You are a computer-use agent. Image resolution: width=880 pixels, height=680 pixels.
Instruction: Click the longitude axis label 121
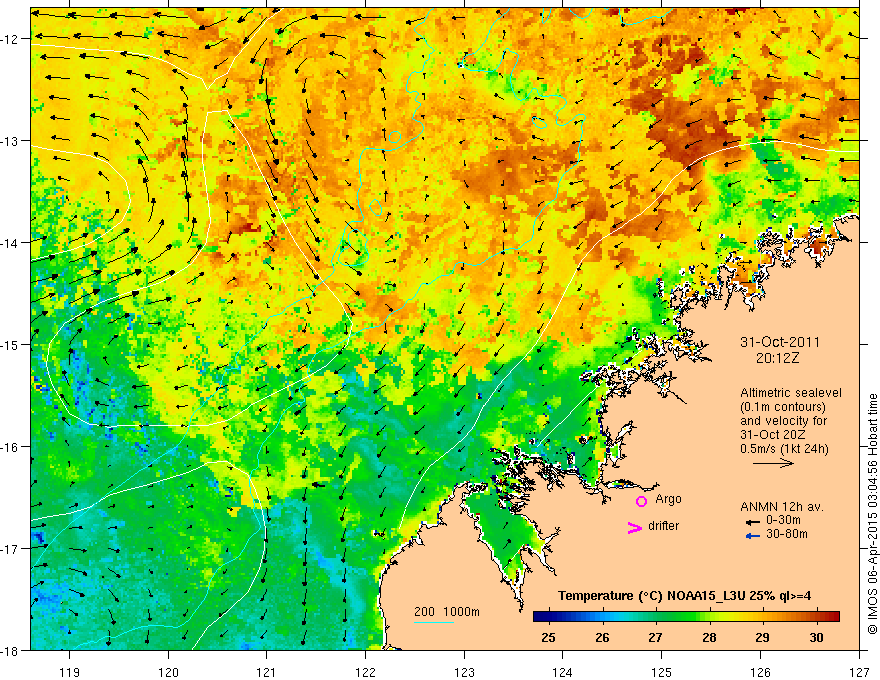(x=267, y=673)
